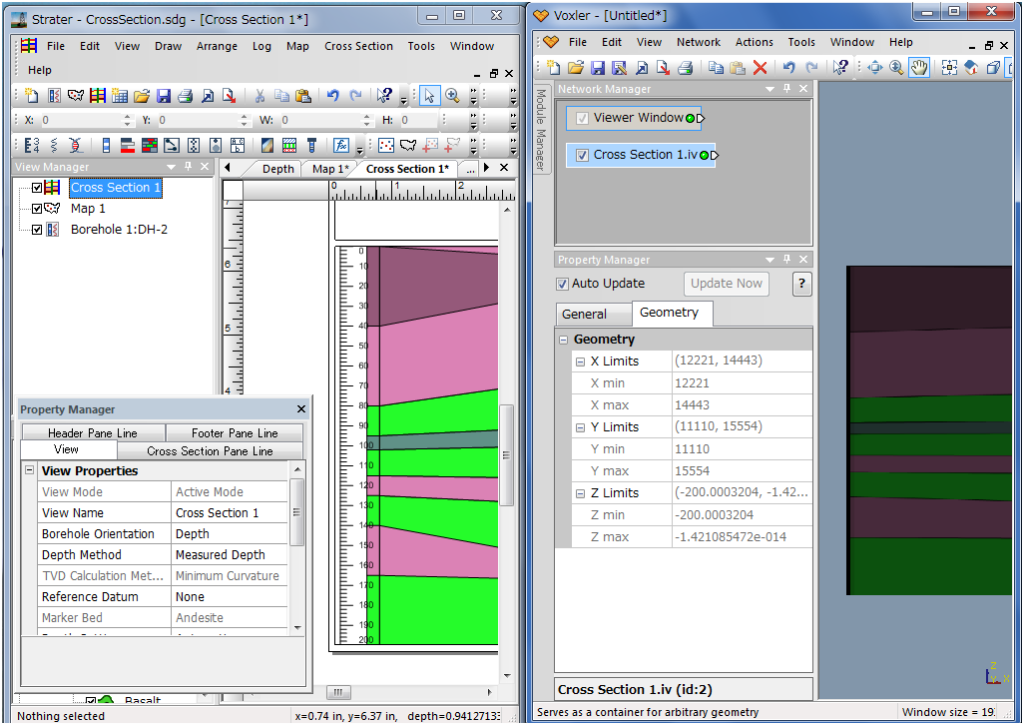Collapse the View Properties section

(30, 471)
